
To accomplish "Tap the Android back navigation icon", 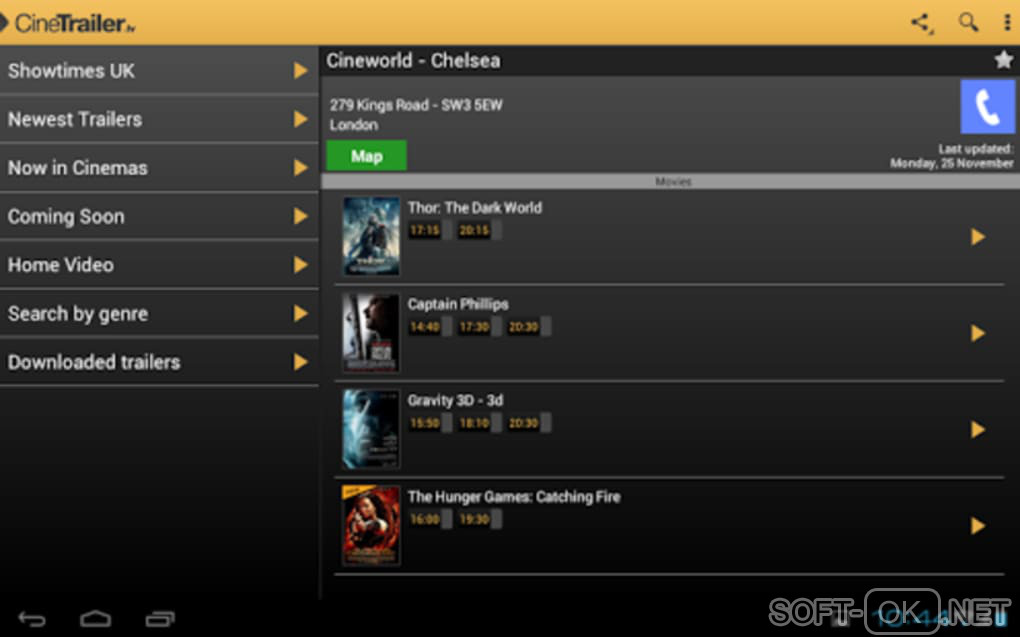I will click(x=32, y=618).
